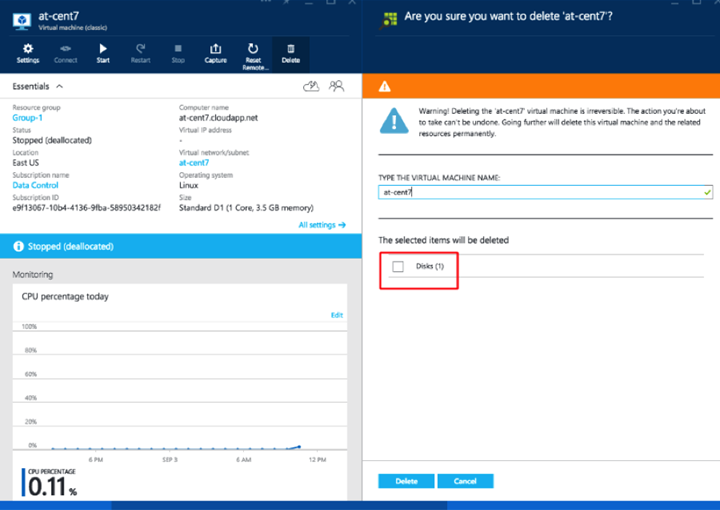Select the computer name at-cent7.cloudapp.net
The height and width of the screenshot is (510, 720).
[x=218, y=118]
